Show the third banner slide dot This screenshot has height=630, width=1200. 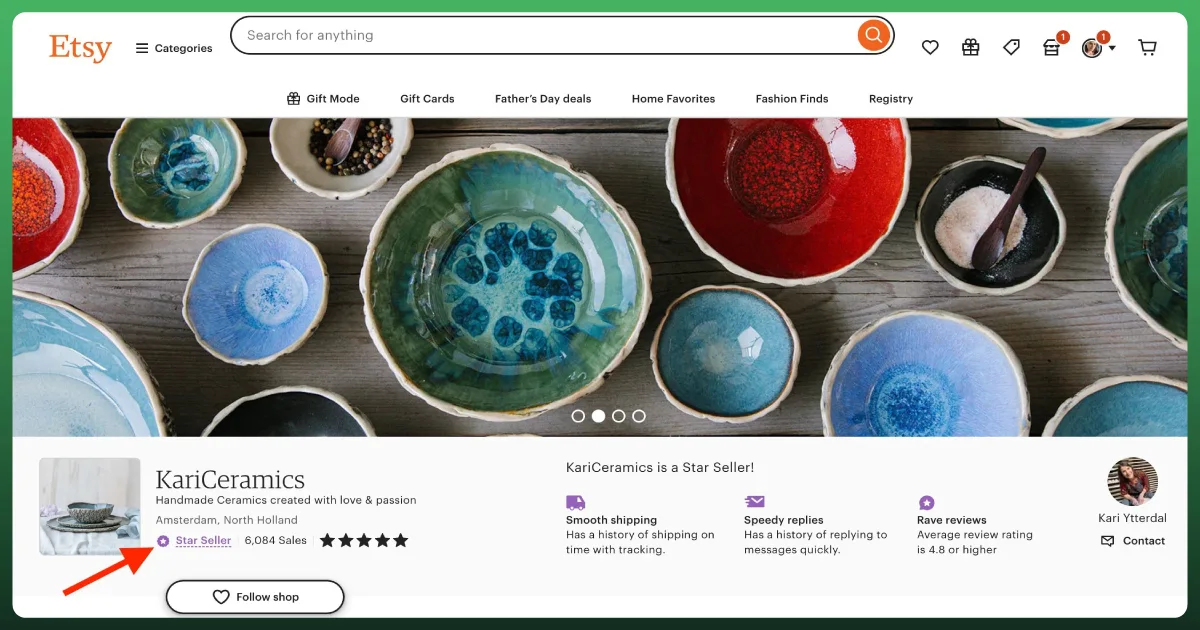618,416
